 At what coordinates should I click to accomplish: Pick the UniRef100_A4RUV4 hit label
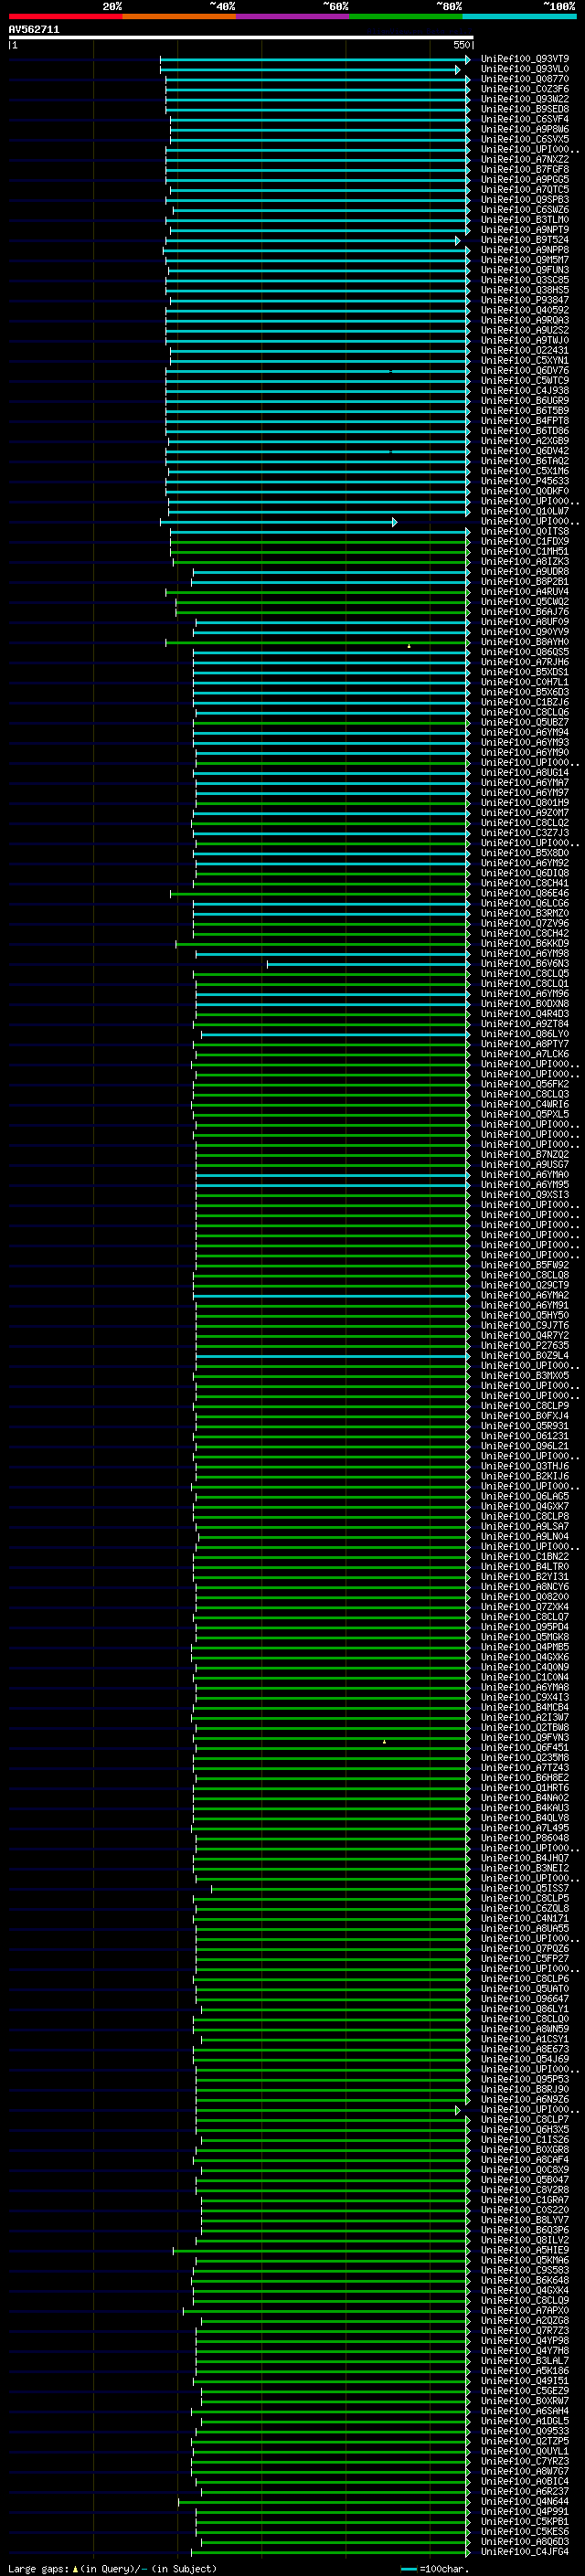(x=525, y=592)
